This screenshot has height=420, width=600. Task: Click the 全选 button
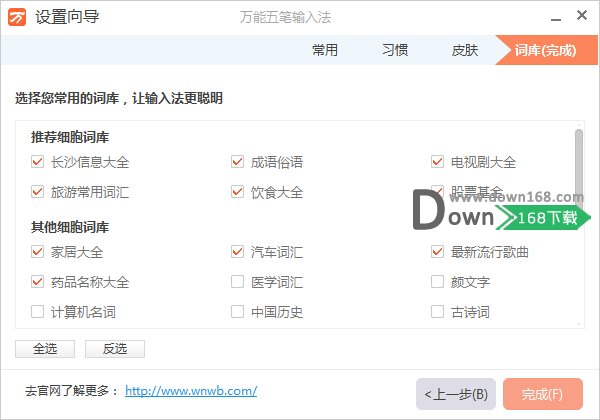(x=45, y=349)
